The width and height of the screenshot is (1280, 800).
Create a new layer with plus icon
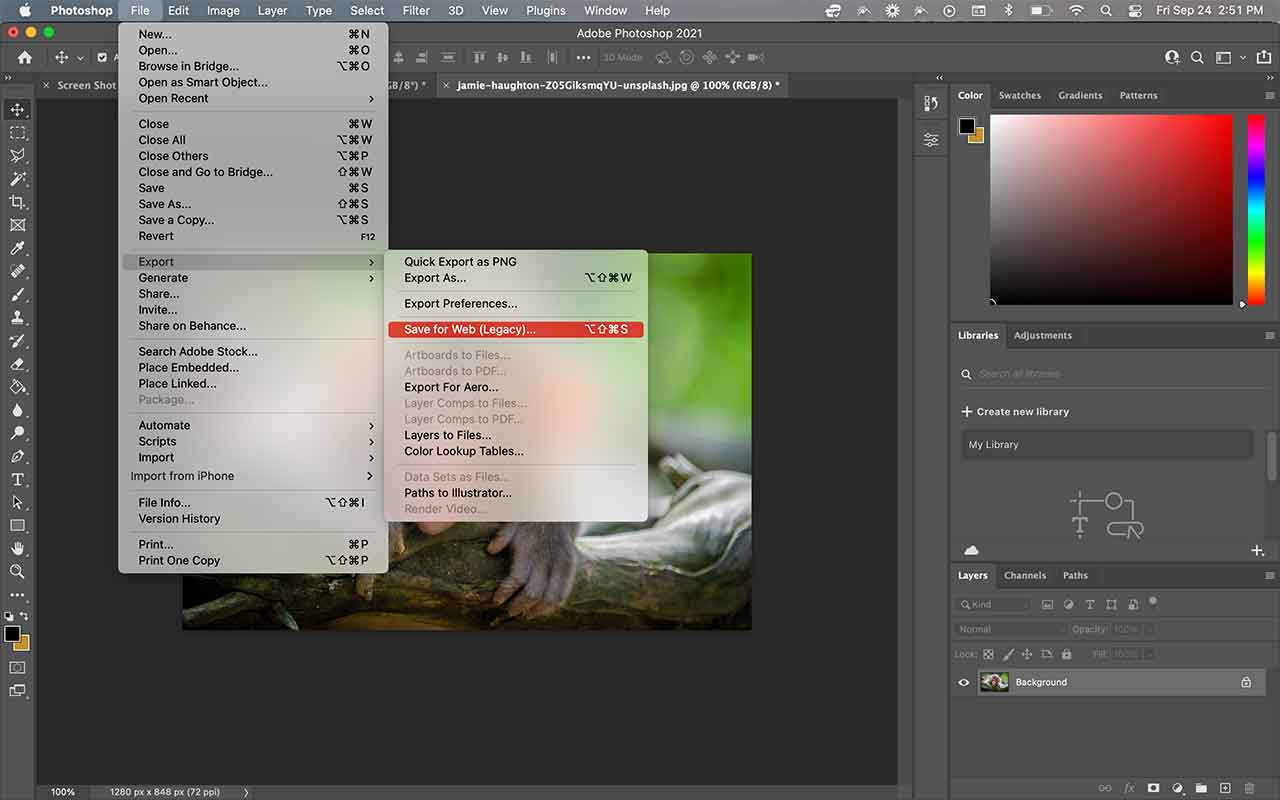pyautogui.click(x=1225, y=788)
